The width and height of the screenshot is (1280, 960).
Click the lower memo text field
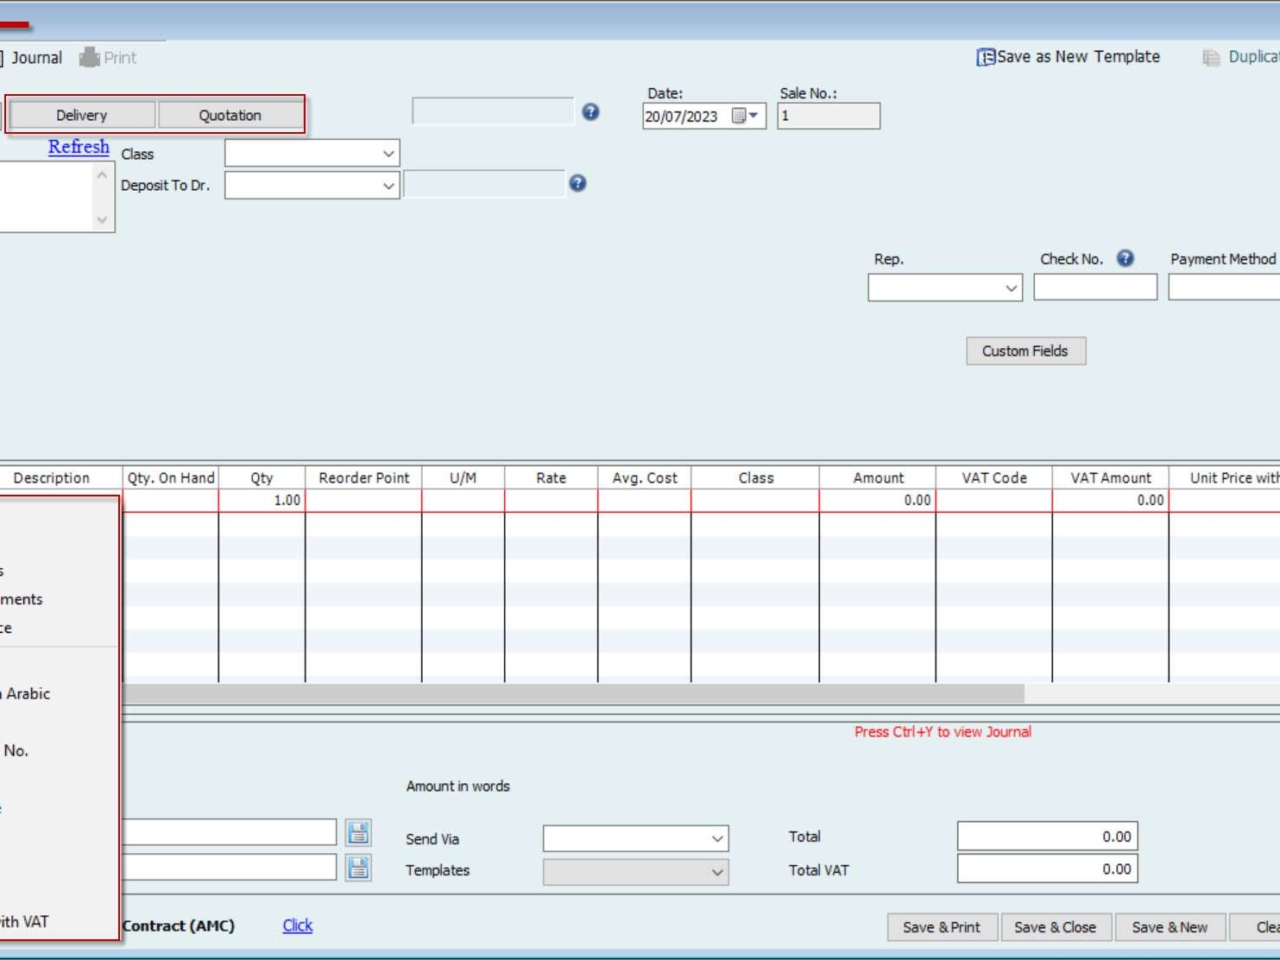pos(229,867)
